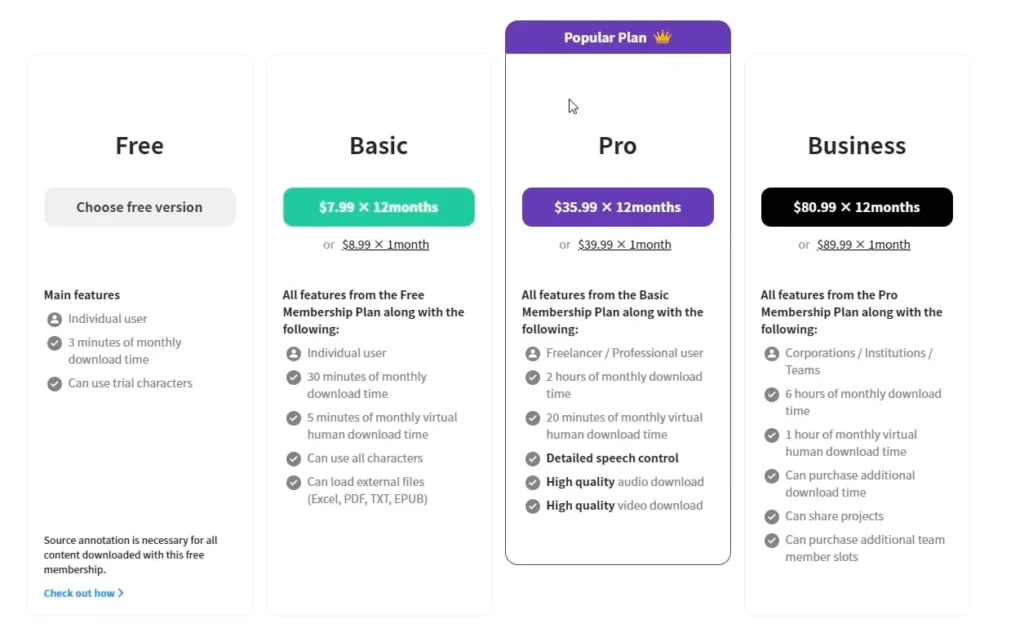1024x632 pixels.
Task: Click the user icon next to Freelancer / Professional user
Action: tap(533, 353)
